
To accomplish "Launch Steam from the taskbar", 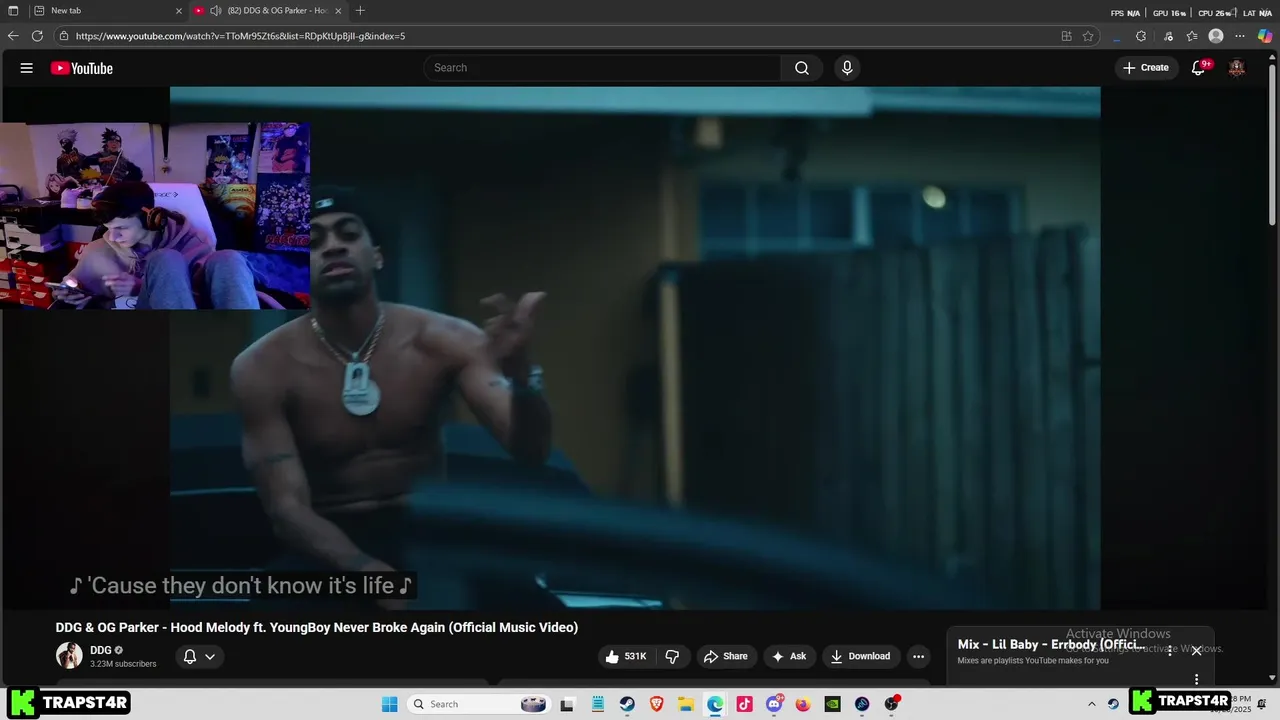I will 627,704.
